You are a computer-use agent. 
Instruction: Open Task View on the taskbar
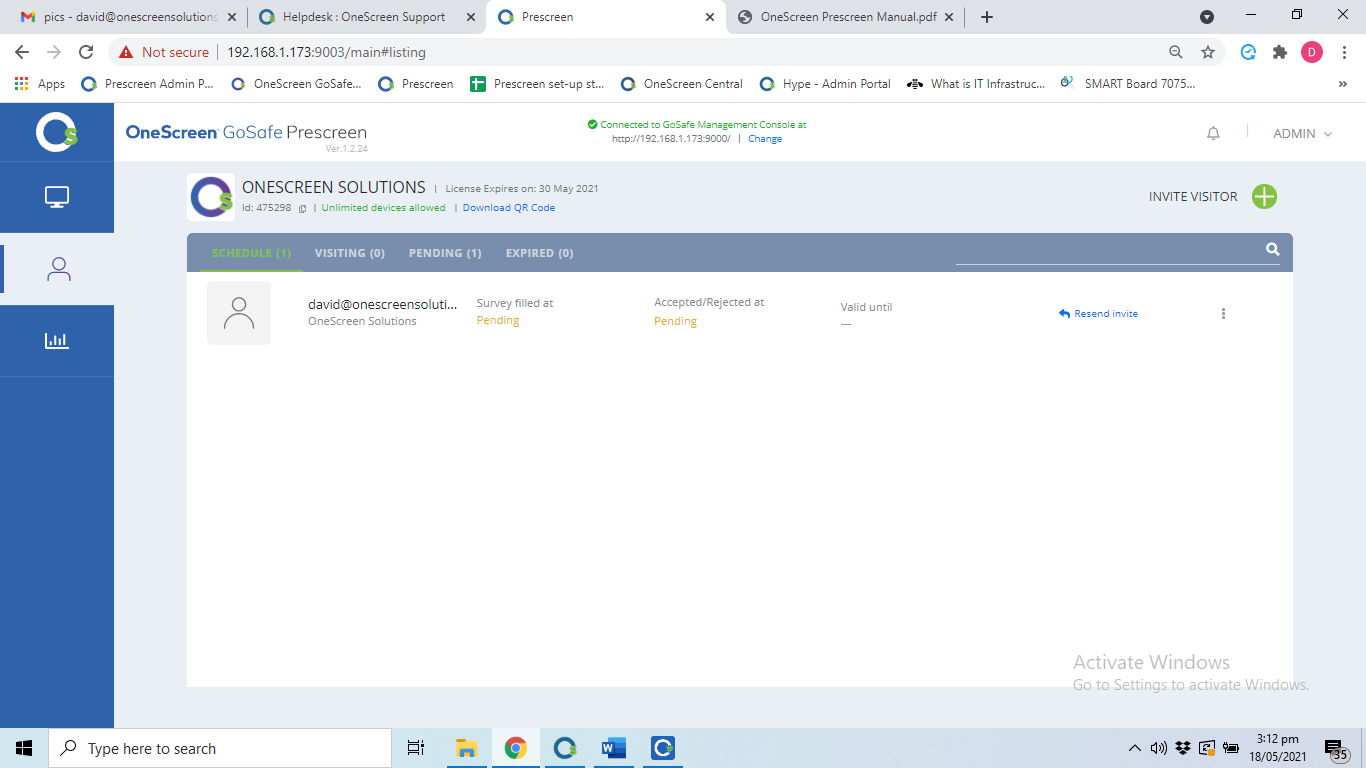[x=416, y=748]
